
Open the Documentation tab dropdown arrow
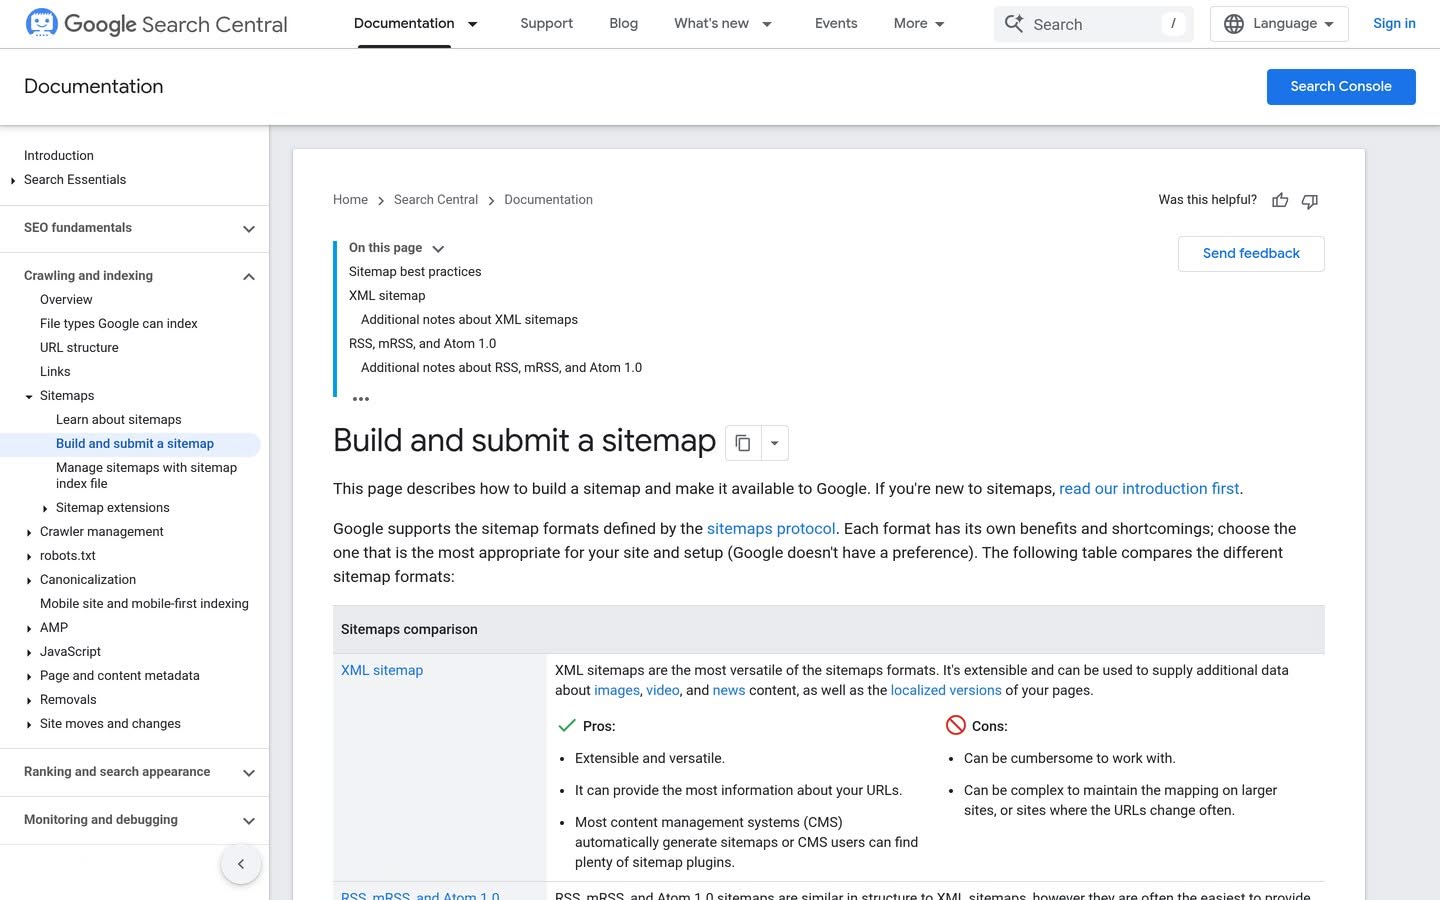[473, 24]
